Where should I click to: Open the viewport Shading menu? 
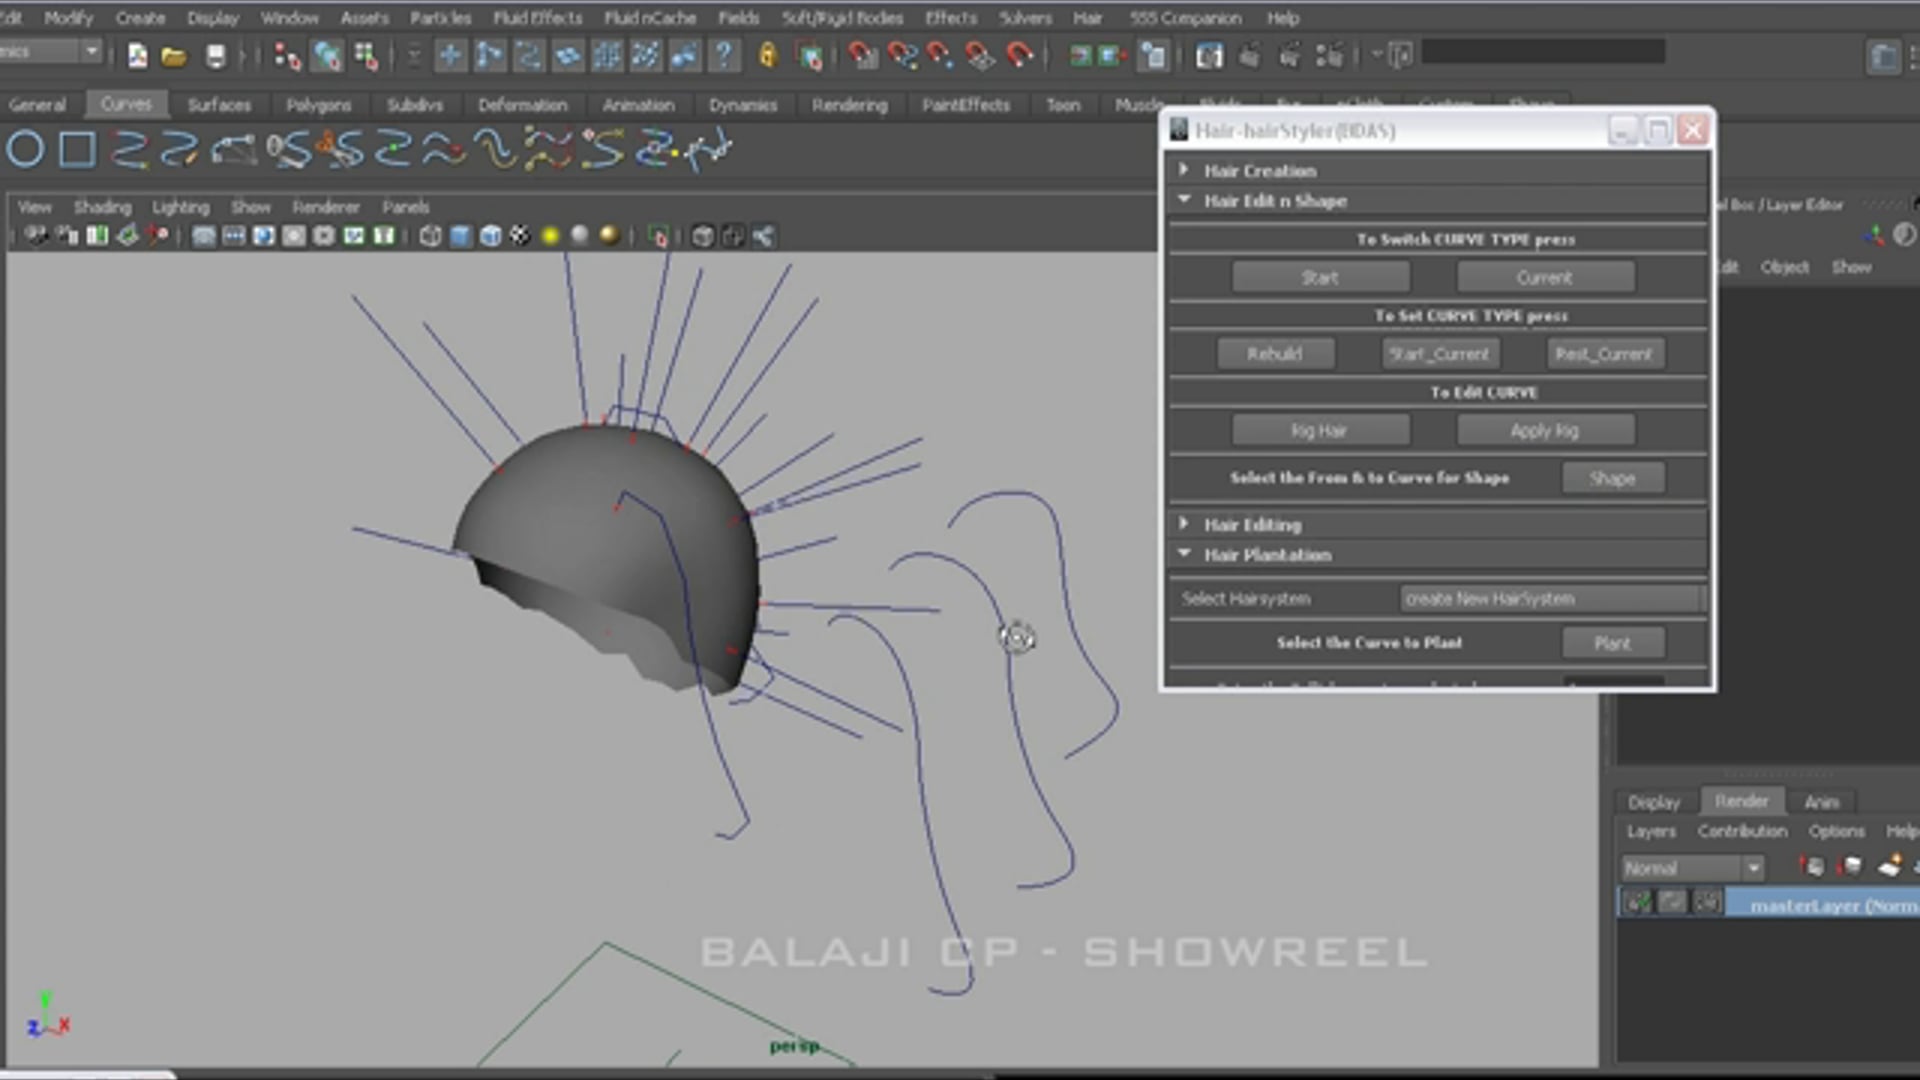tap(102, 207)
